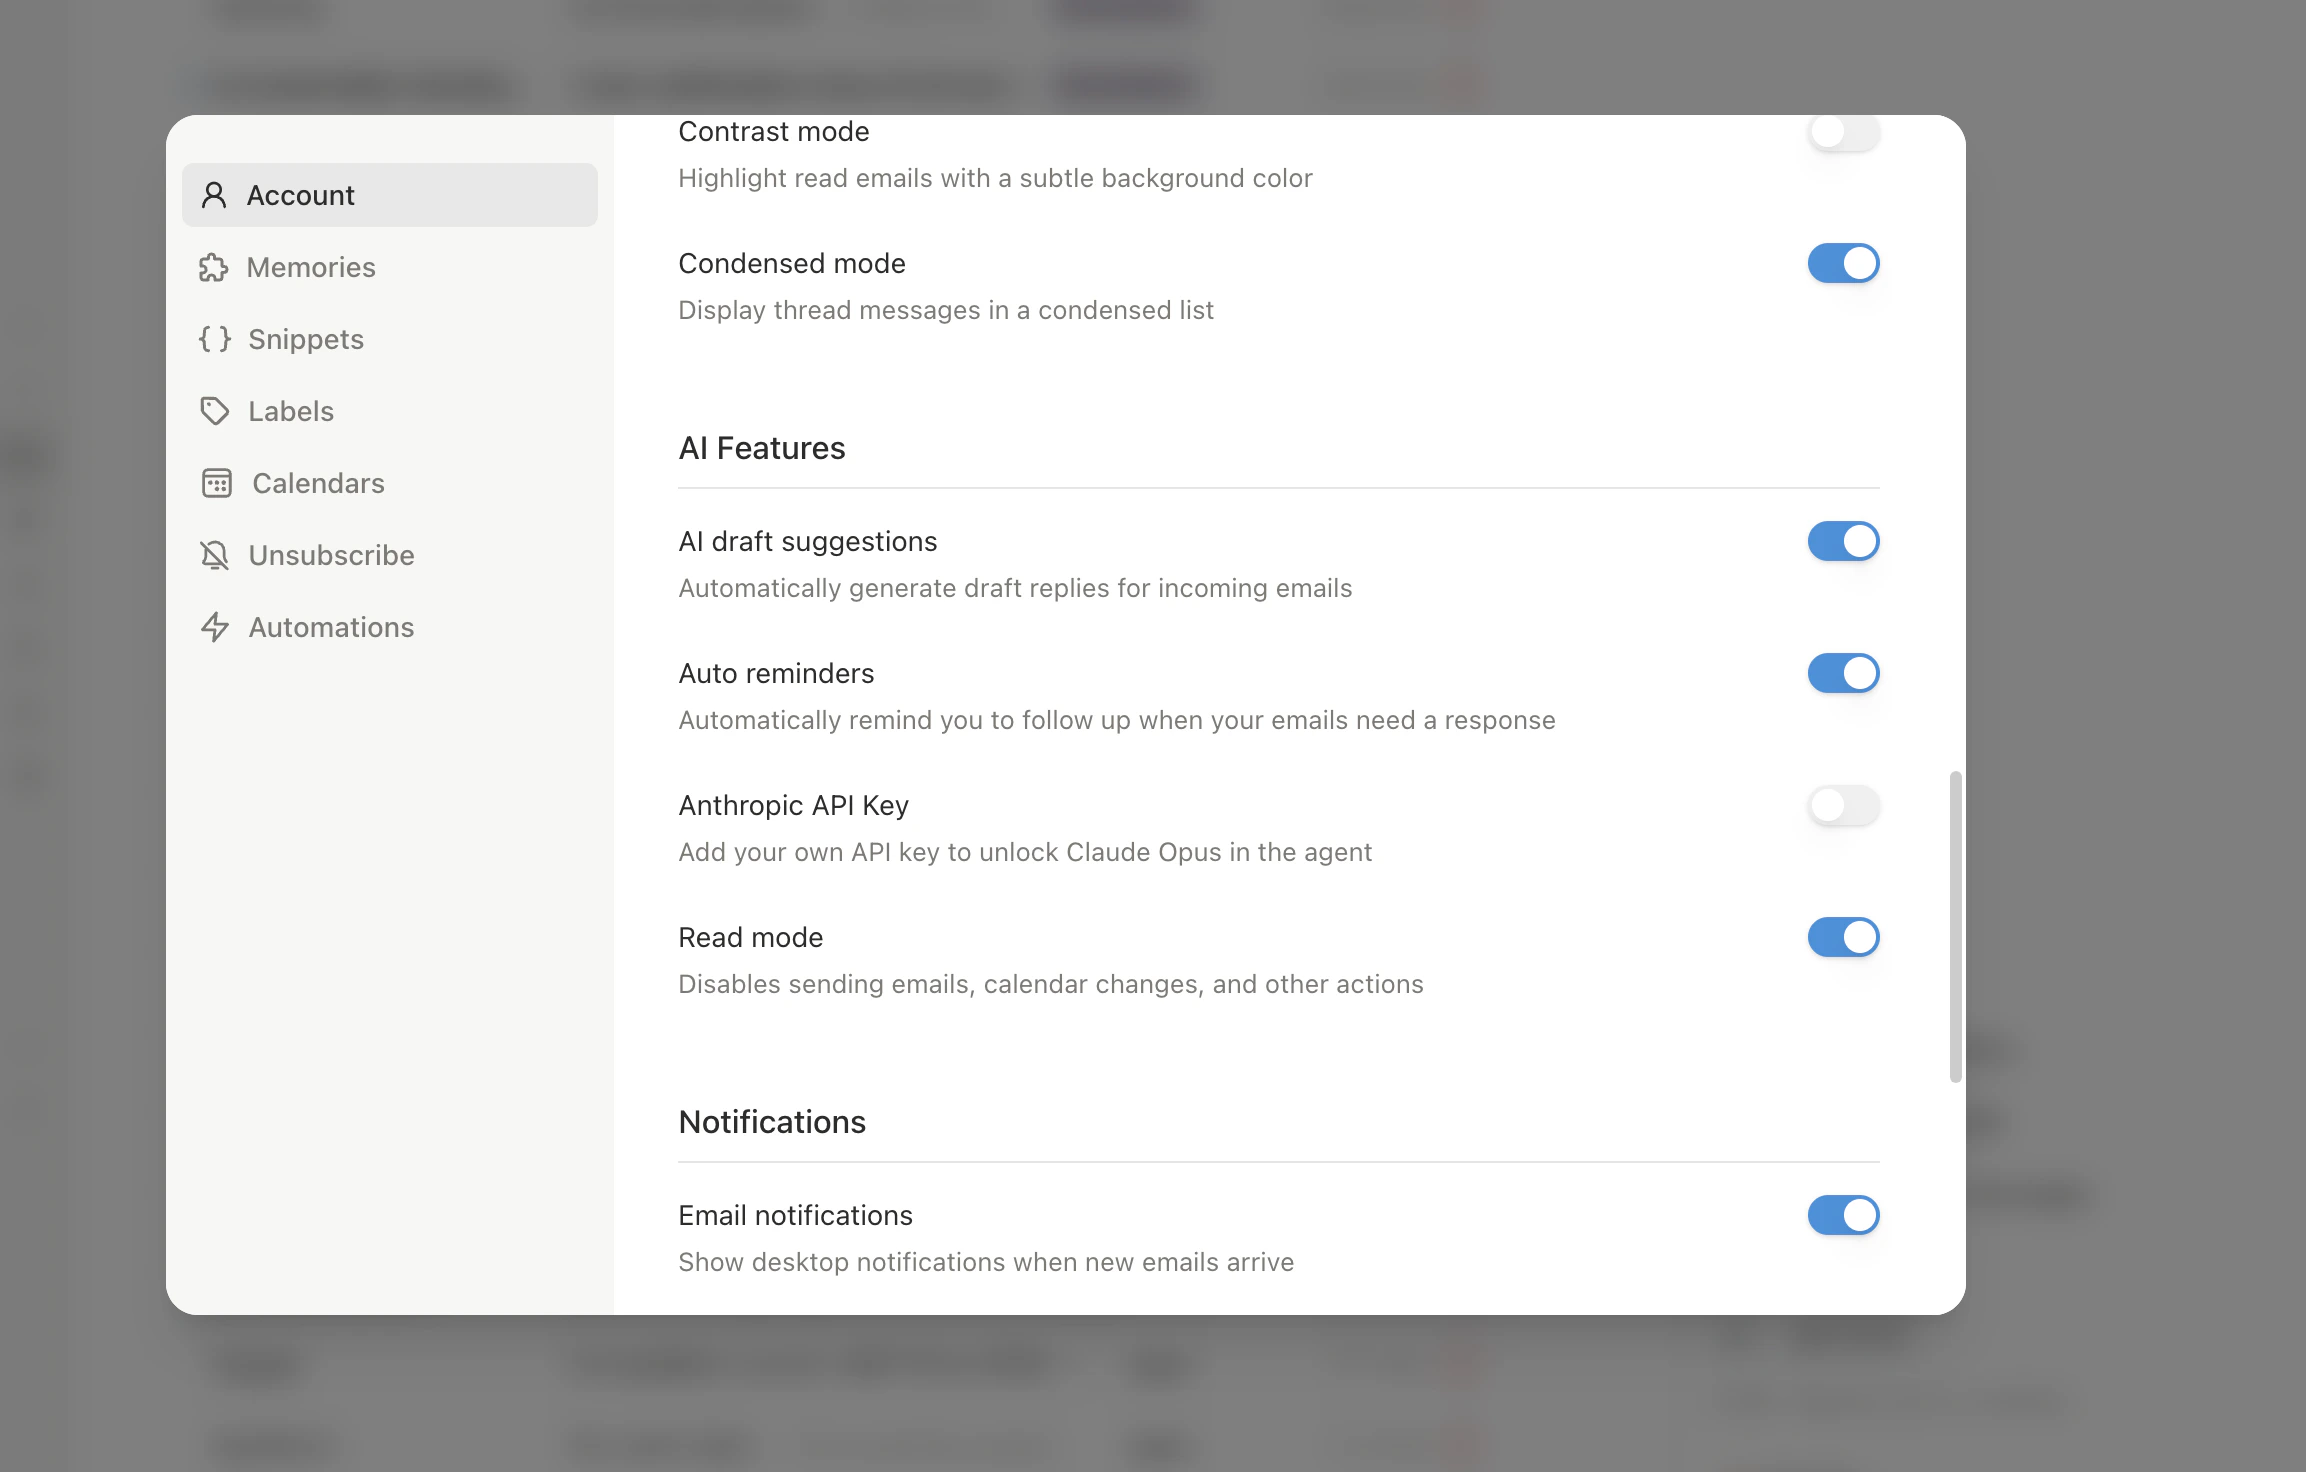The width and height of the screenshot is (2306, 1472).
Task: Click the lightning bolt Automations icon
Action: click(x=215, y=627)
